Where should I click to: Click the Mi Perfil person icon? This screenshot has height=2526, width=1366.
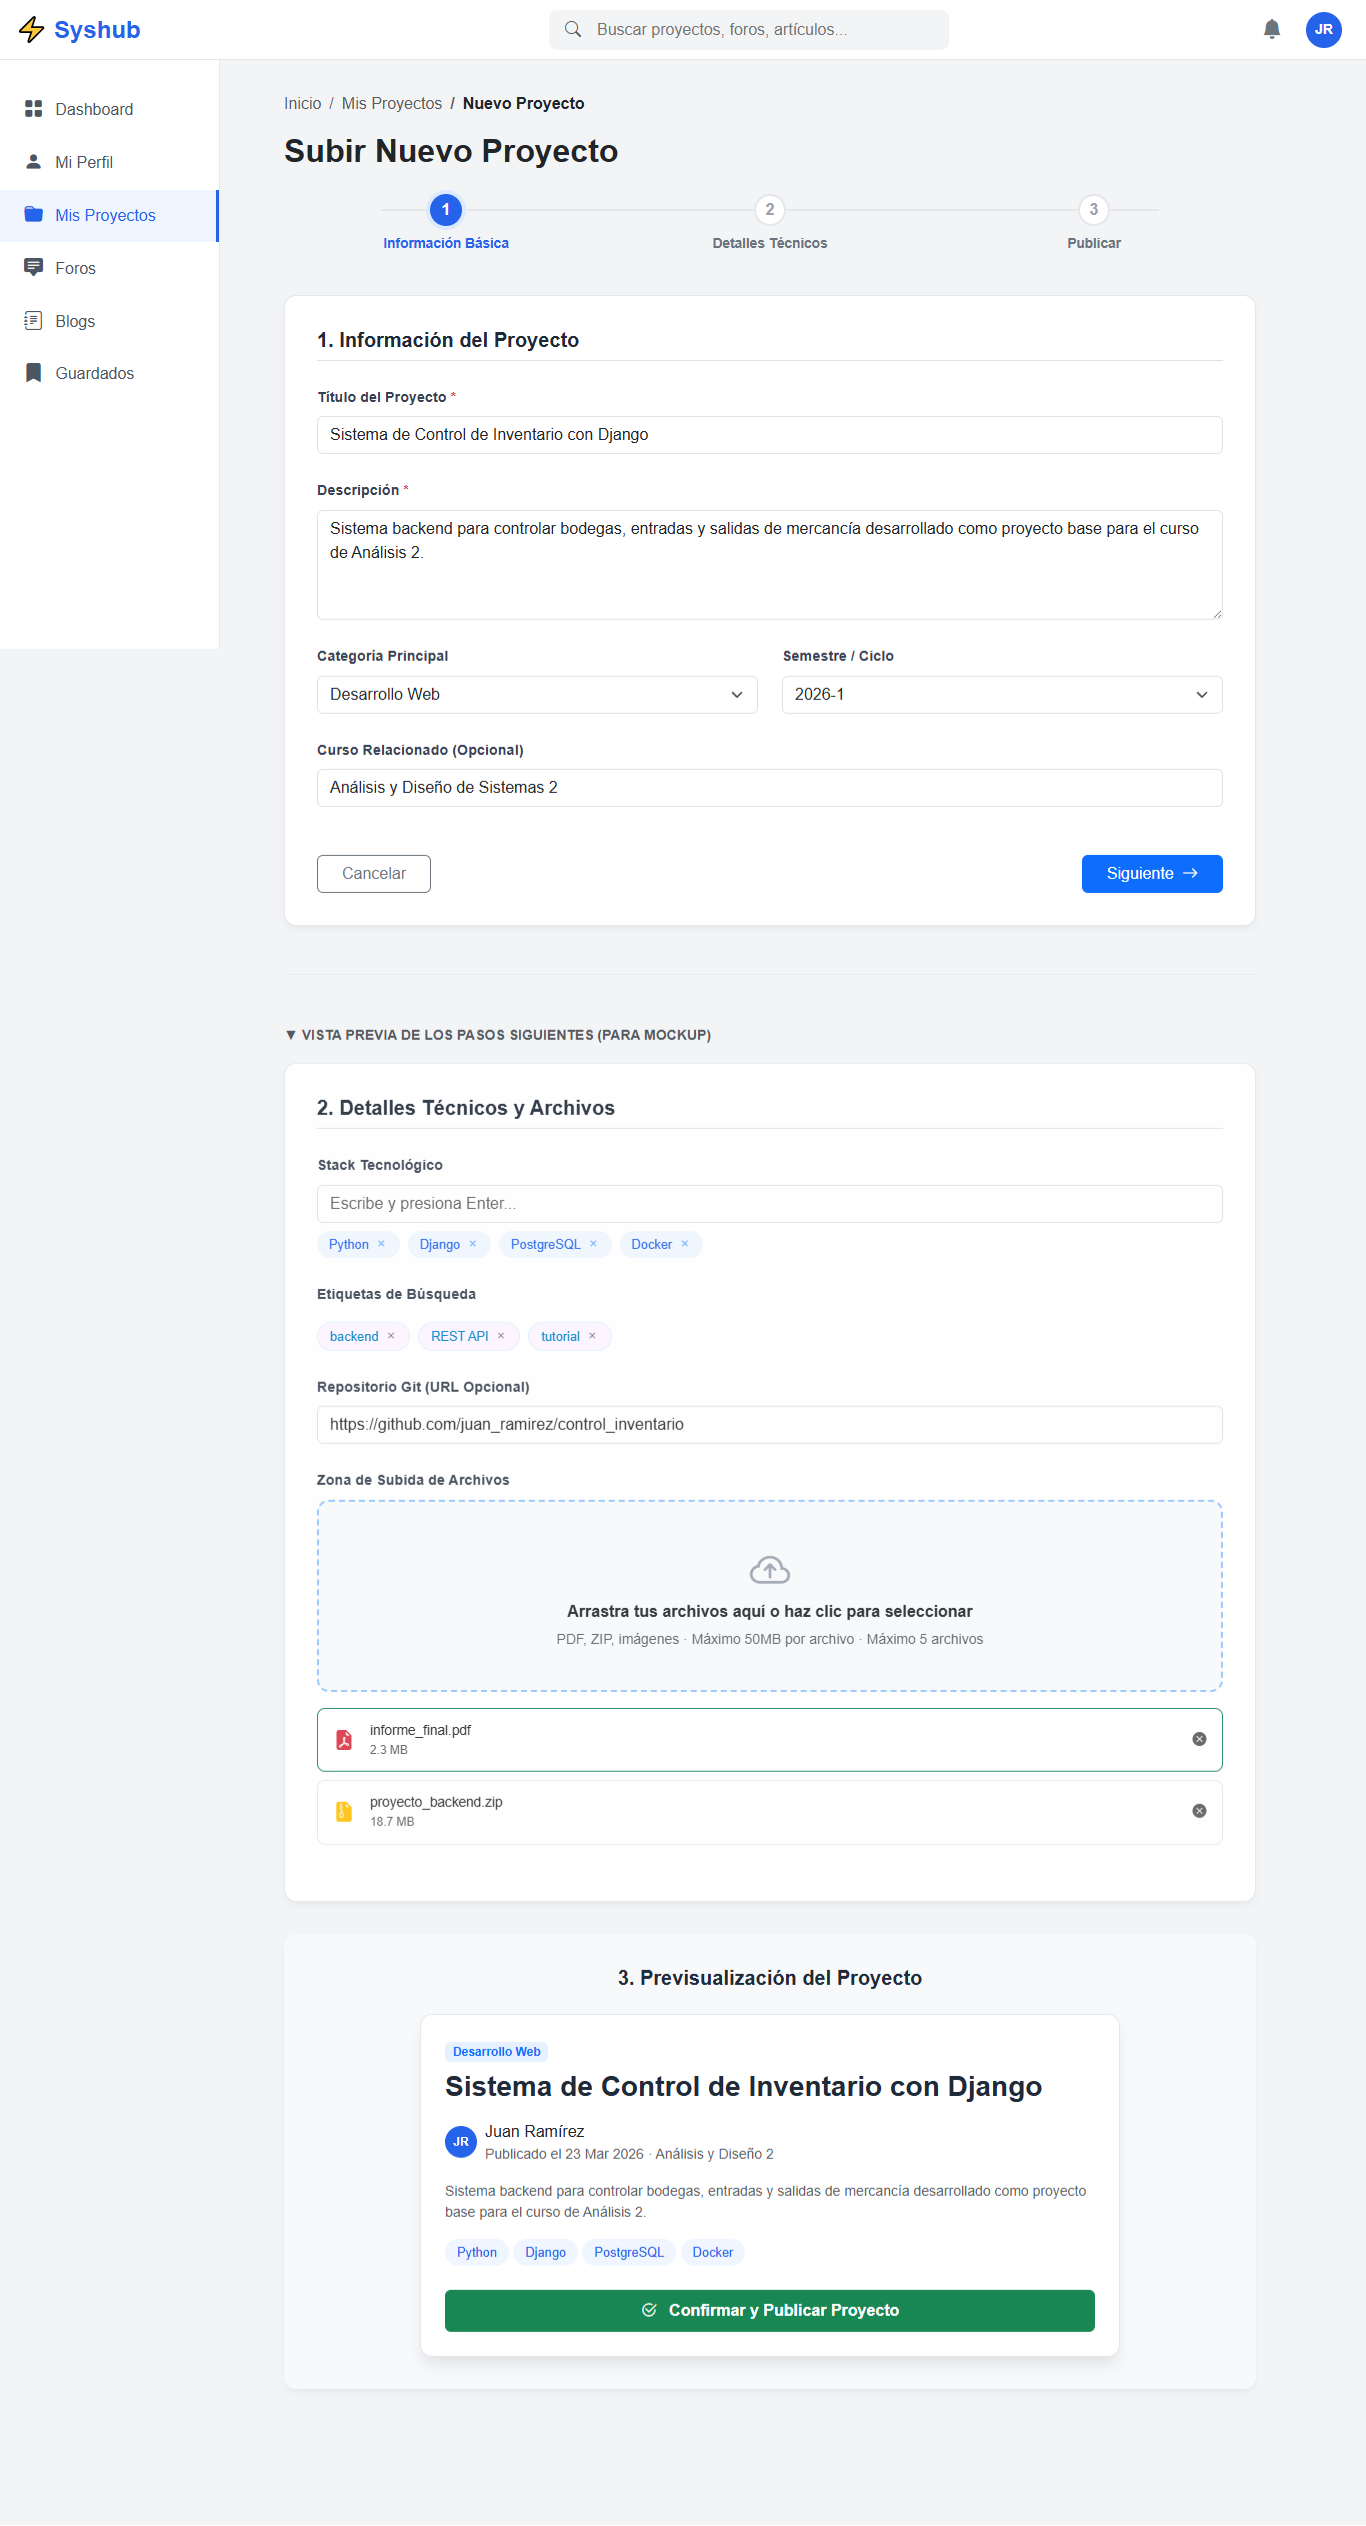(x=34, y=162)
